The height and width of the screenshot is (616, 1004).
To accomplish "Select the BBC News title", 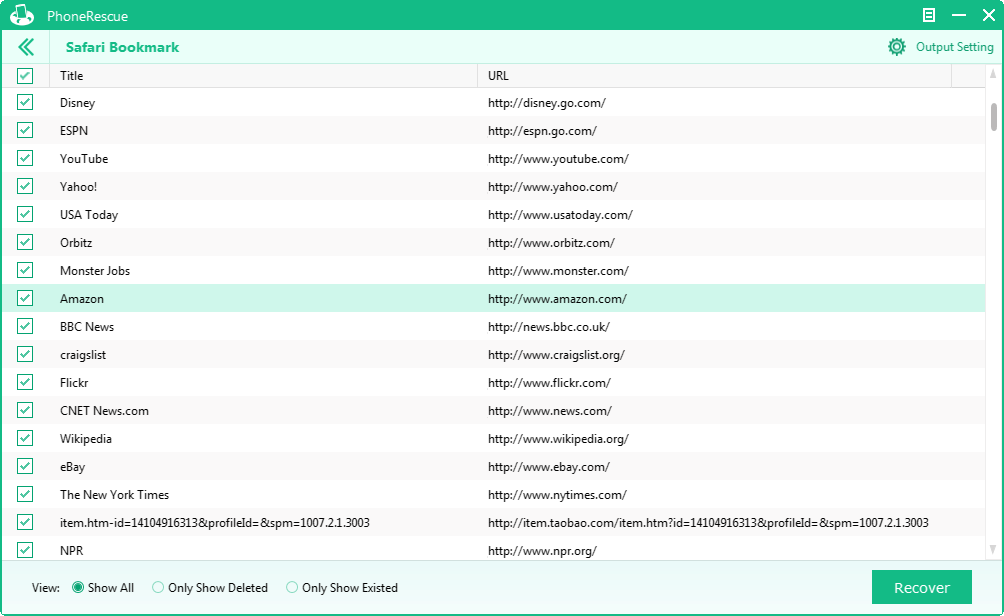I will click(x=87, y=327).
